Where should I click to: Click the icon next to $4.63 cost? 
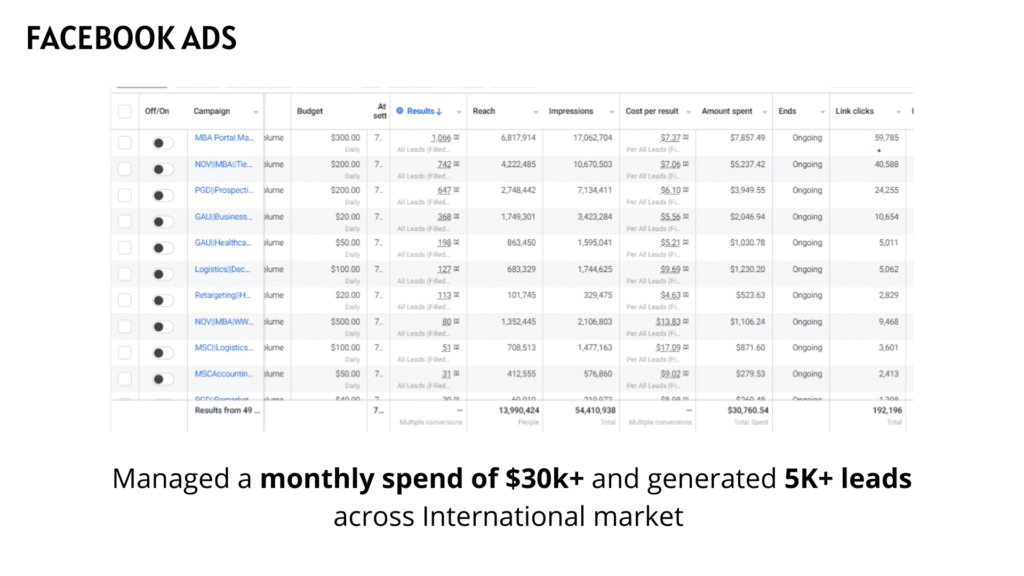(x=687, y=296)
